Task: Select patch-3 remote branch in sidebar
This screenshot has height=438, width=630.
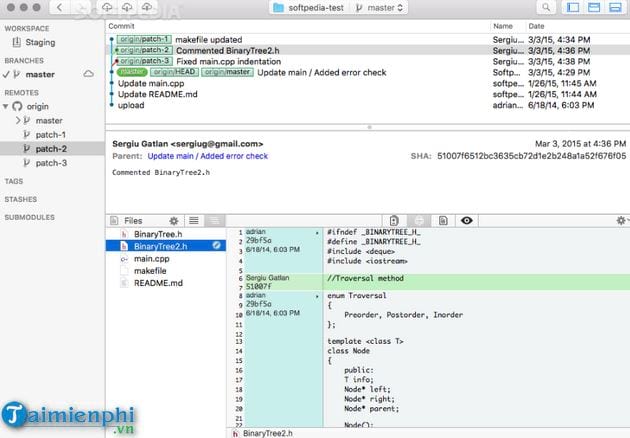Action: pos(51,162)
